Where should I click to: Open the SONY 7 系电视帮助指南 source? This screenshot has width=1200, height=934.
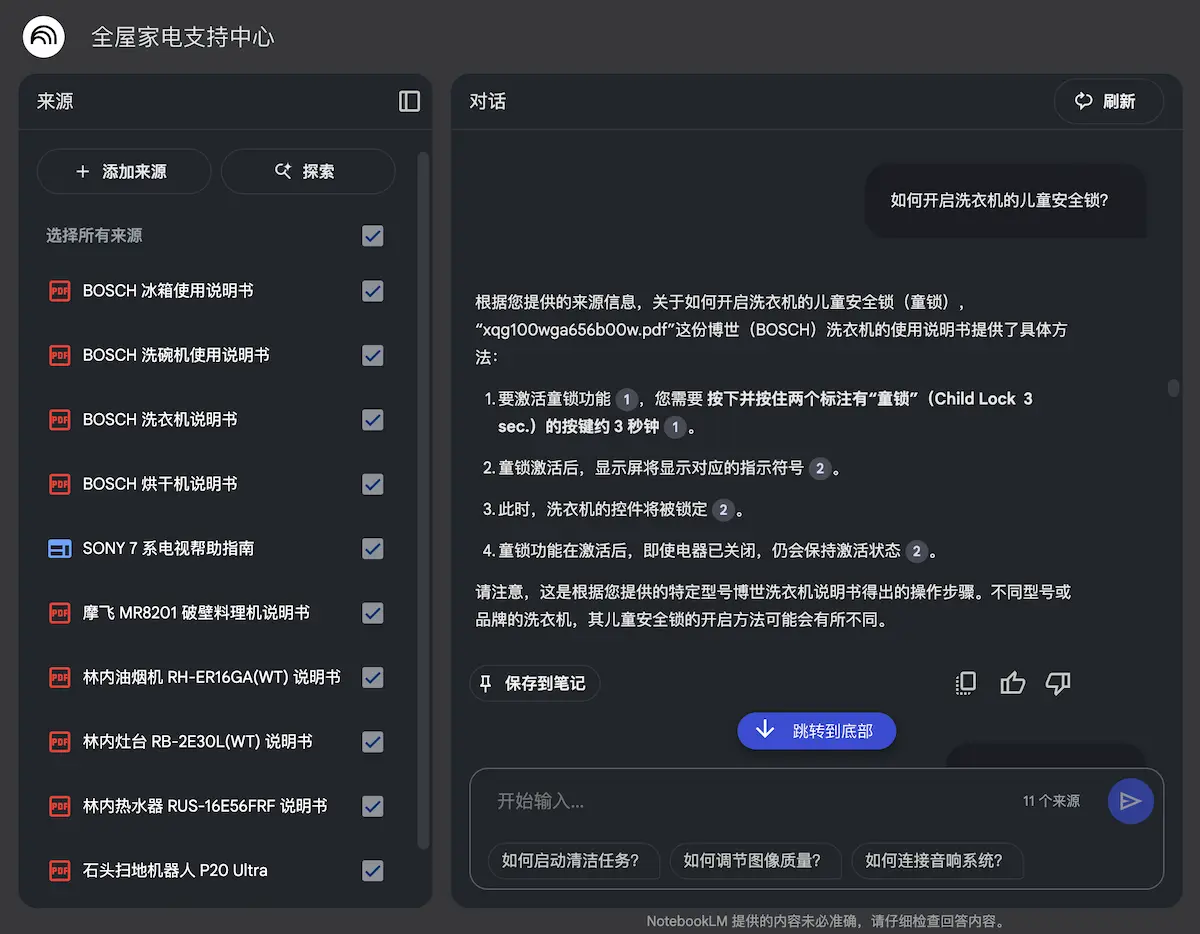(168, 548)
